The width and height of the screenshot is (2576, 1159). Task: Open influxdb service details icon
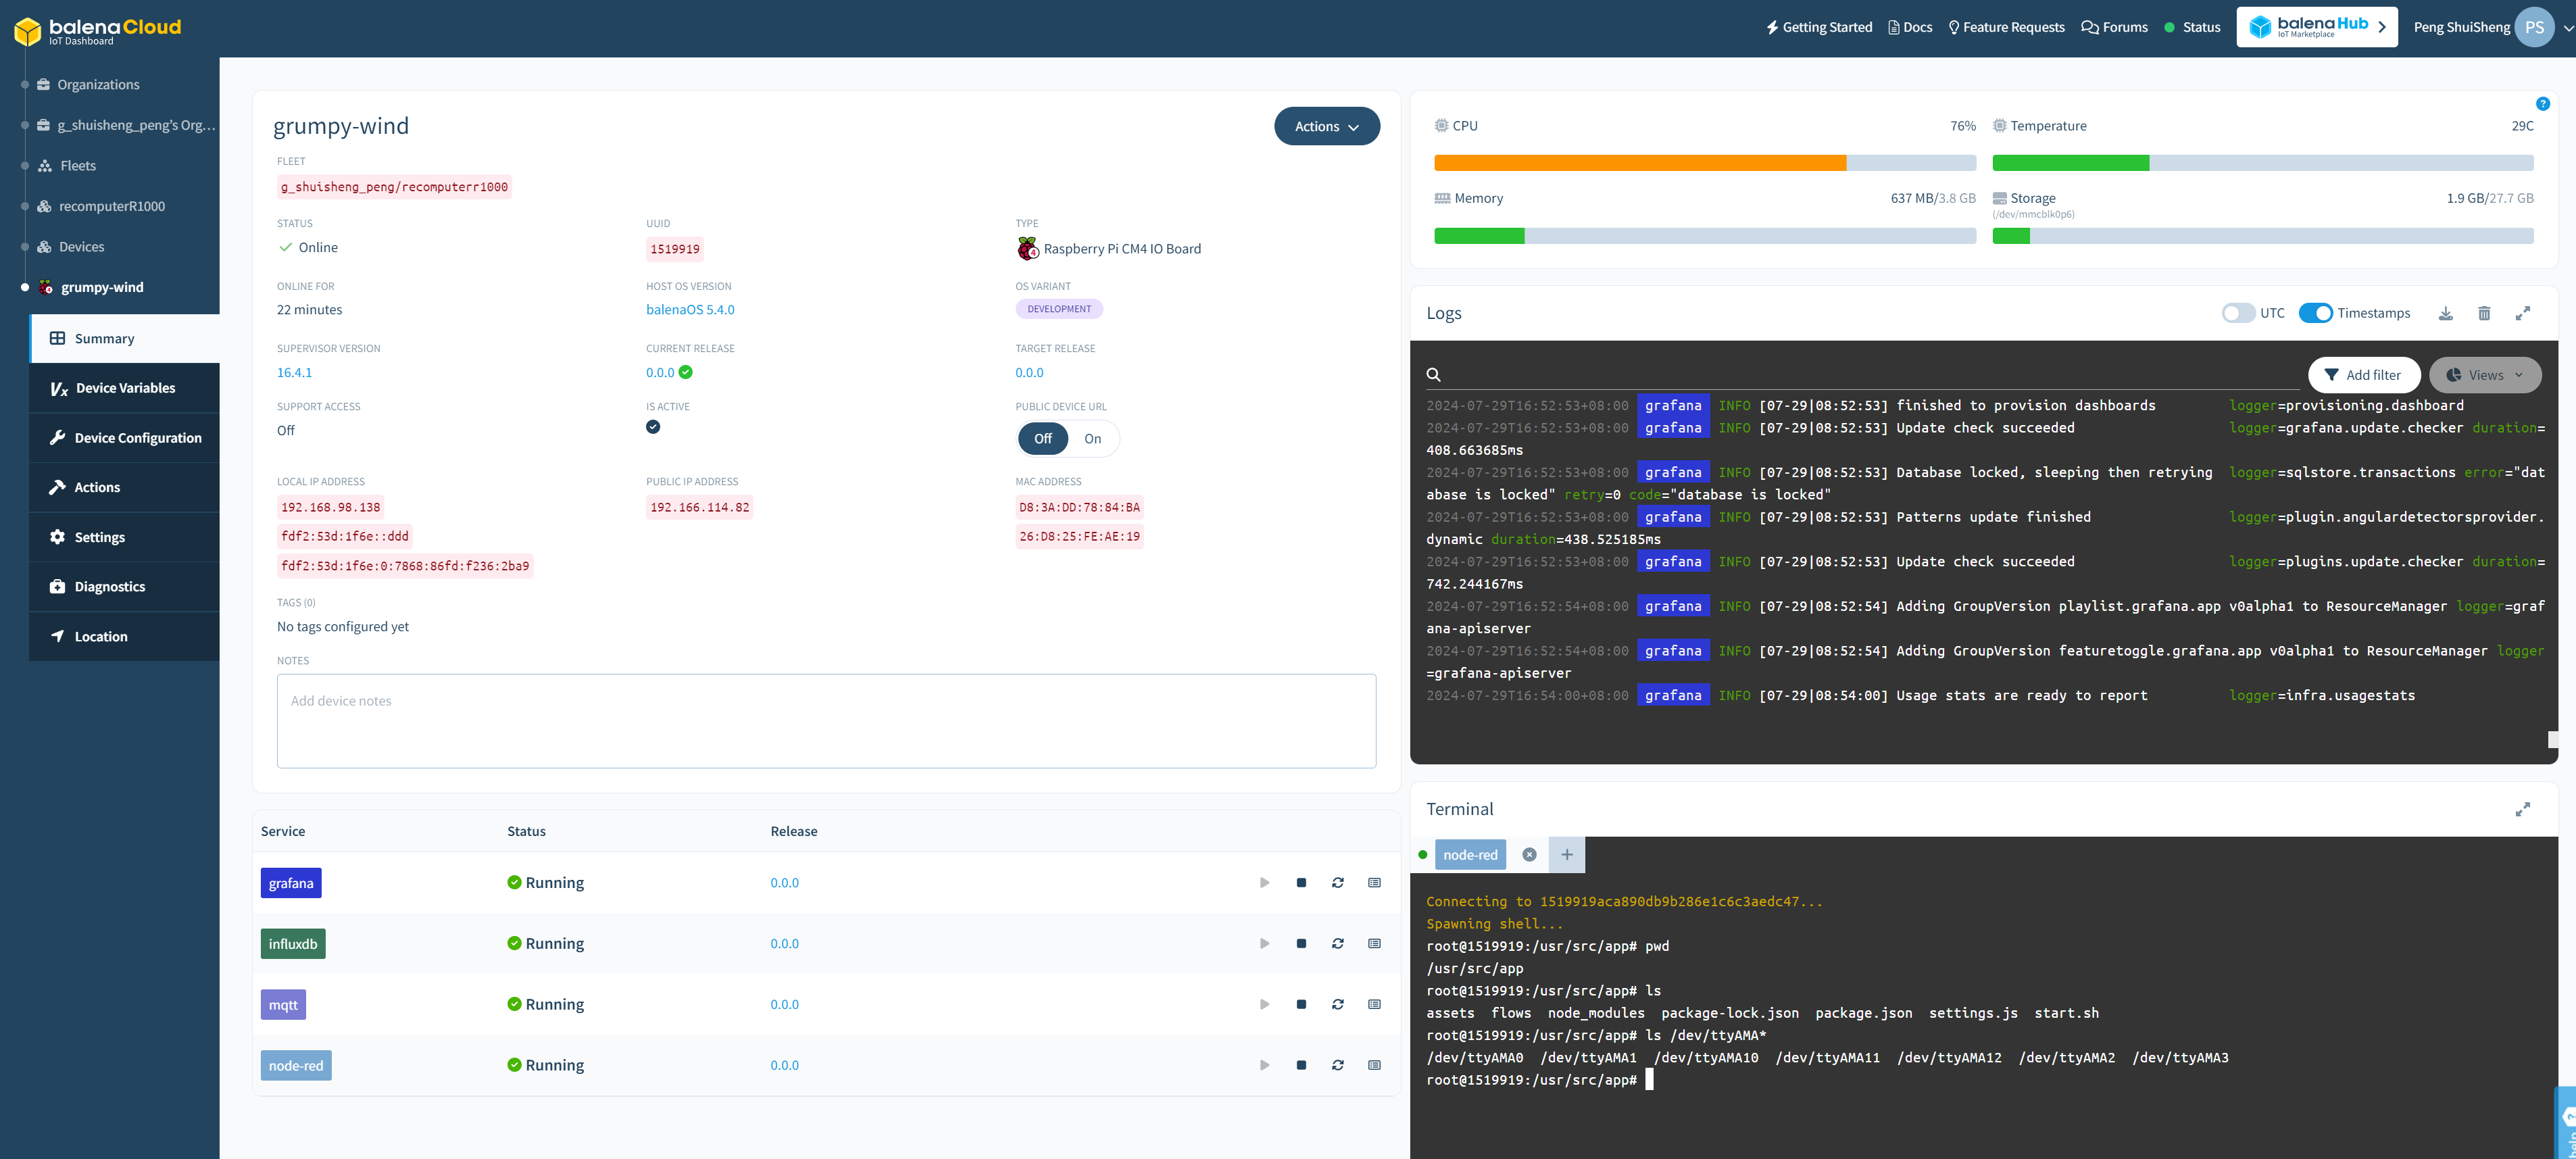1375,944
